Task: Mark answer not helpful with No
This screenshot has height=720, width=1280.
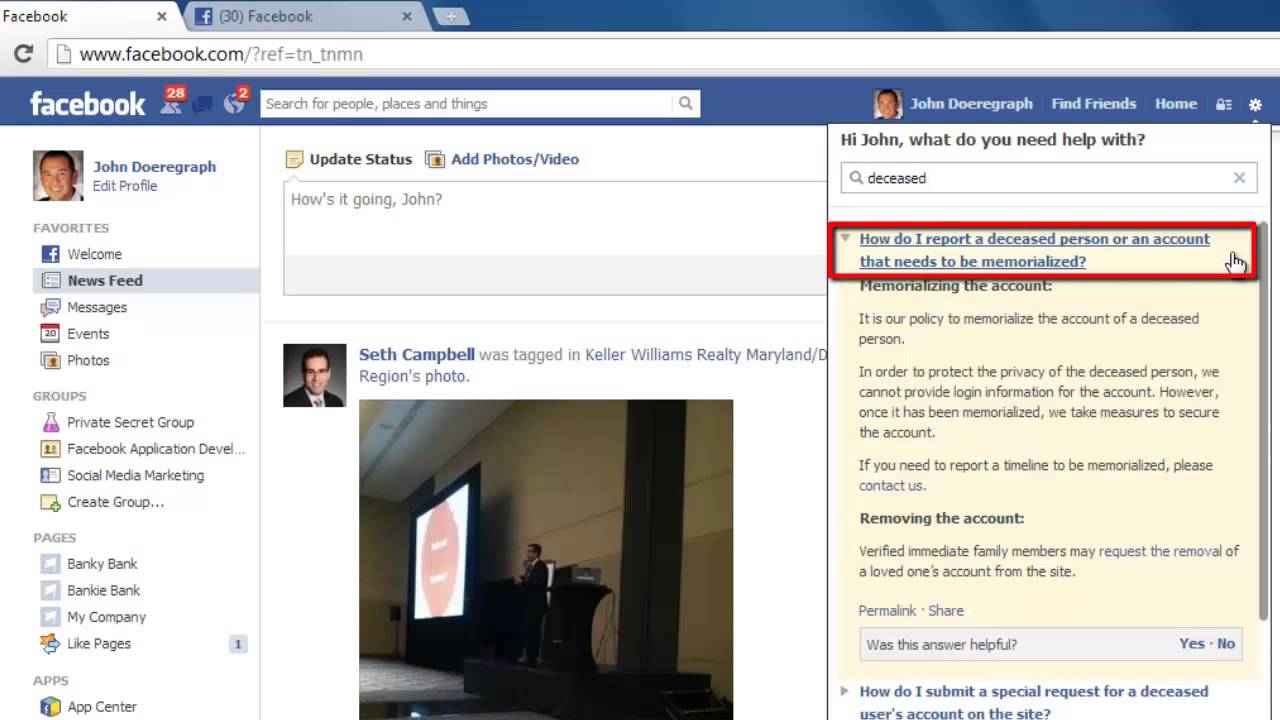Action: click(1226, 644)
